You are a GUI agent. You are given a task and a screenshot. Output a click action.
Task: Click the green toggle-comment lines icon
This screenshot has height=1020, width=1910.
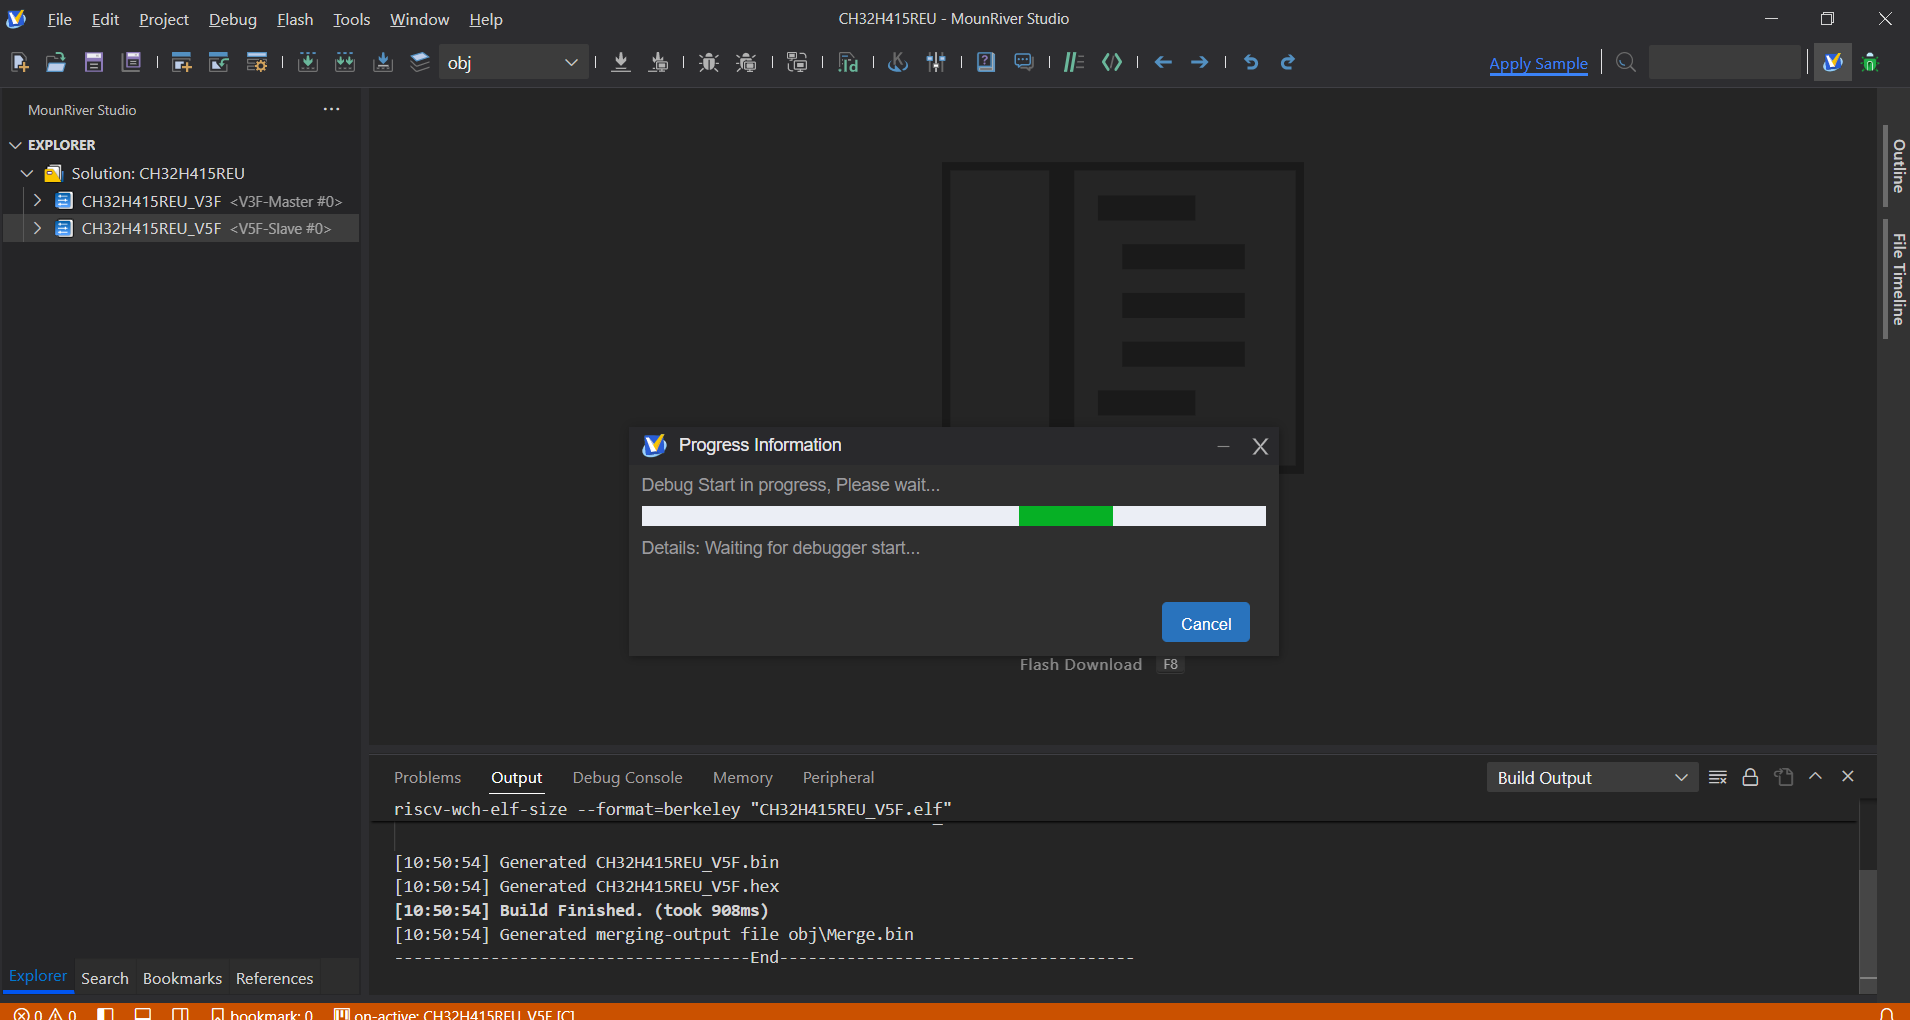point(1074,62)
